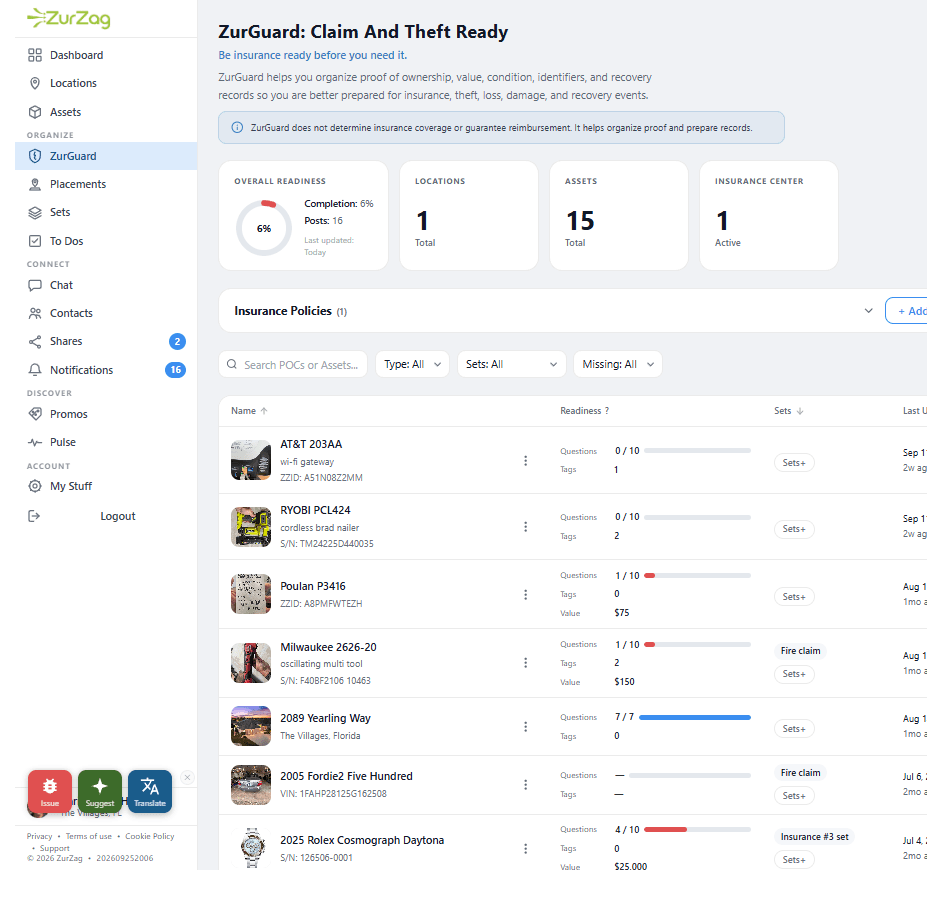The width and height of the screenshot is (927, 916).
Task: Click Insurance #3 set tag on Rolex
Action: 814,837
